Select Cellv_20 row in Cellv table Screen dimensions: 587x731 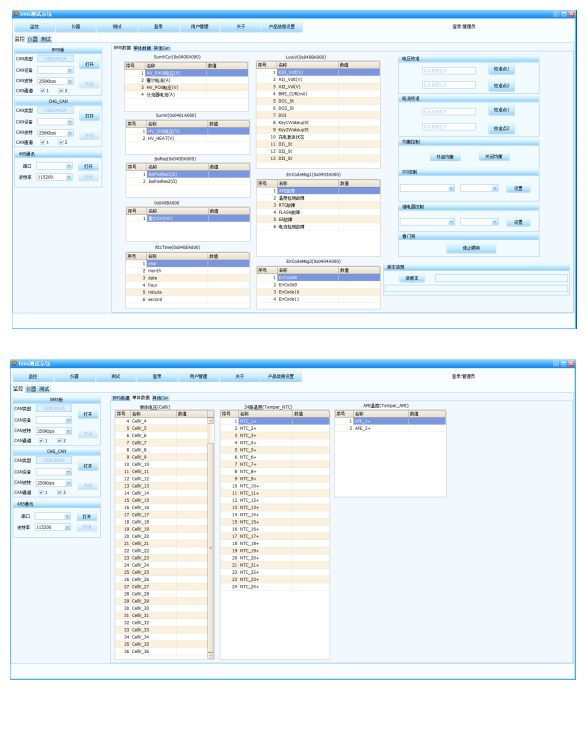pyautogui.click(x=161, y=537)
